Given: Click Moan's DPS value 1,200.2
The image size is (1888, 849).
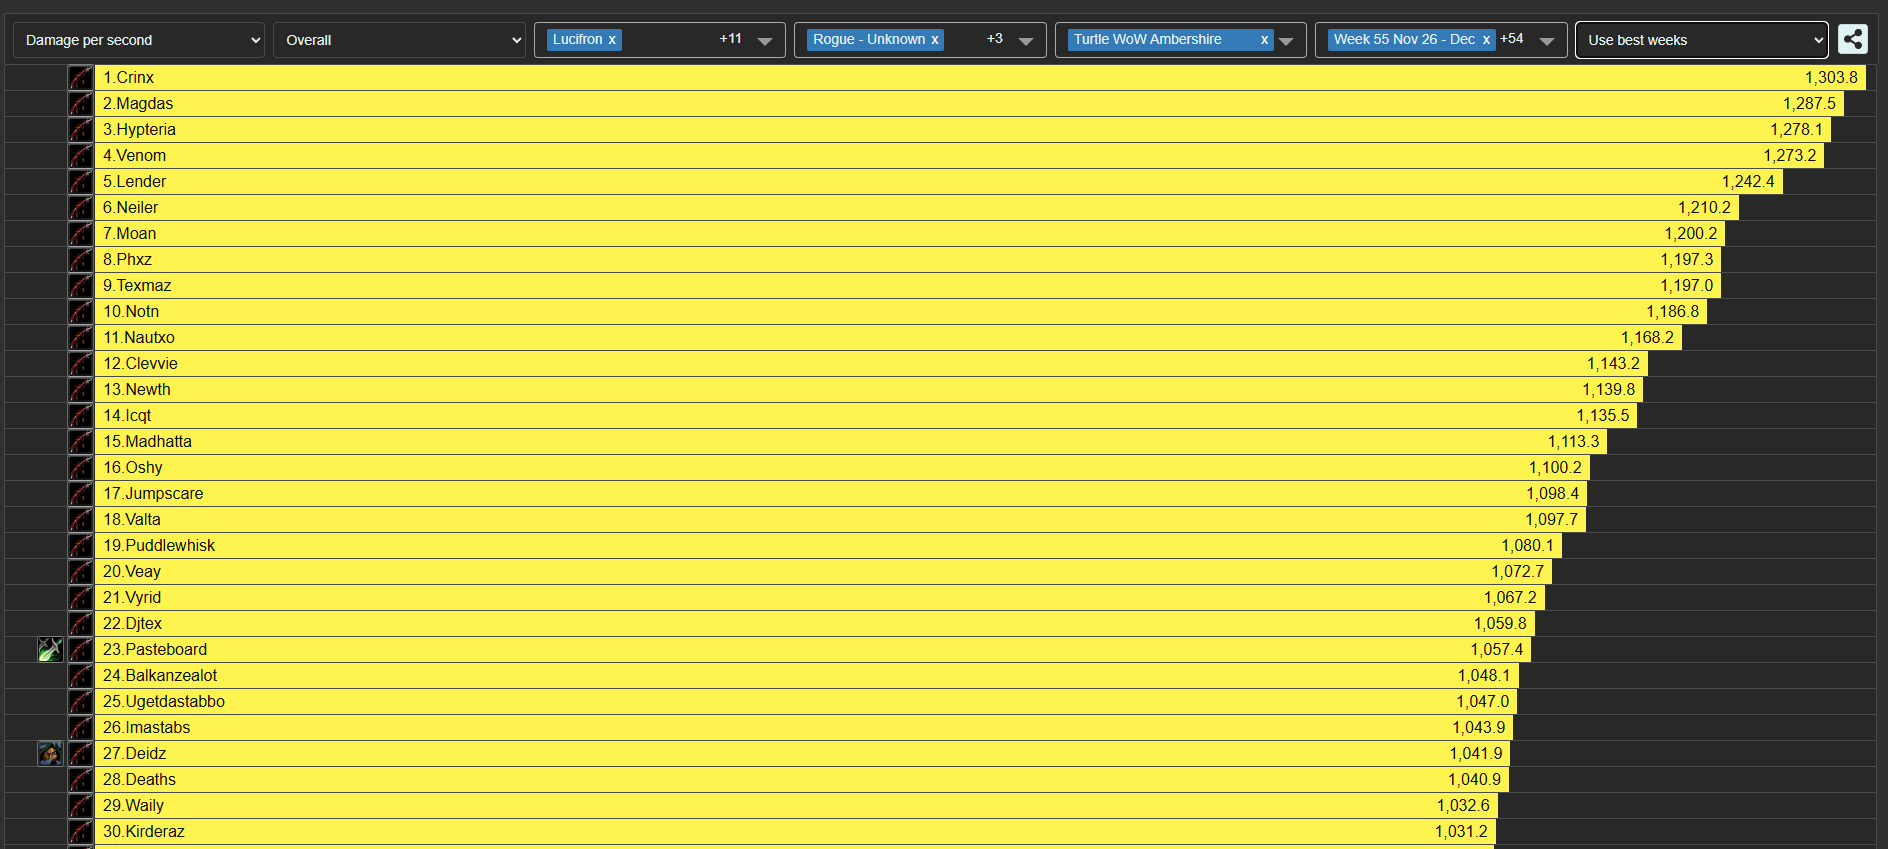Looking at the screenshot, I should click(1690, 233).
